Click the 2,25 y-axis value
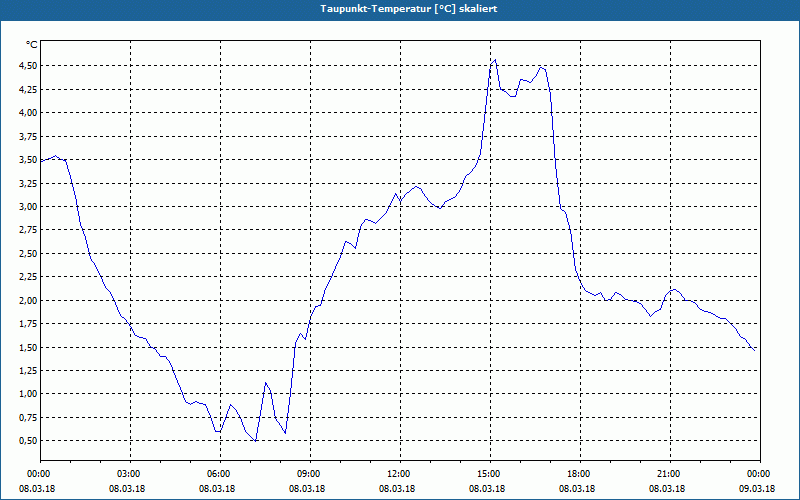Viewport: 800px width, 500px height. click(x=29, y=277)
